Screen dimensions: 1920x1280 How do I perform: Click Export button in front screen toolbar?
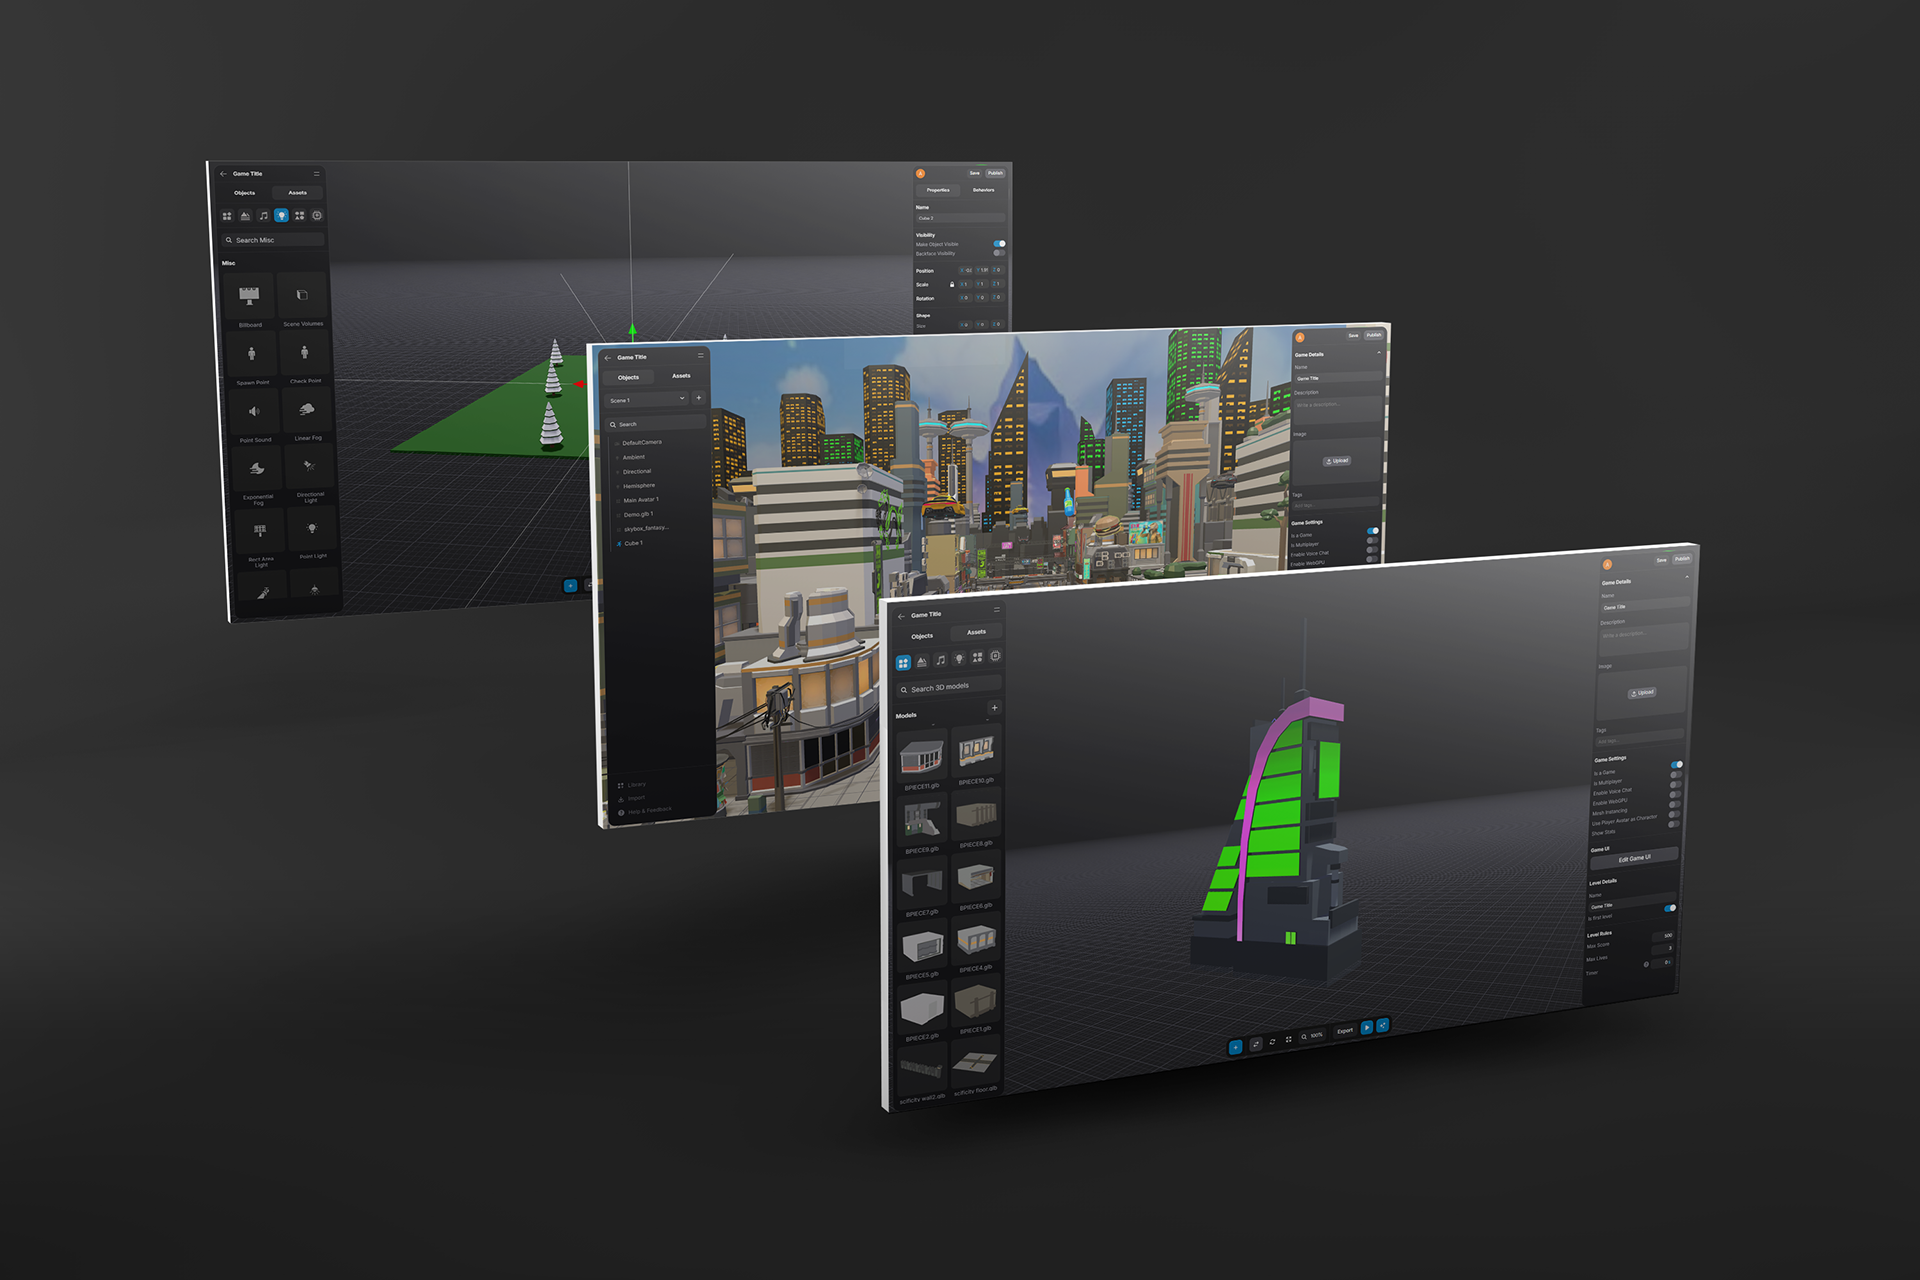pyautogui.click(x=1345, y=1031)
